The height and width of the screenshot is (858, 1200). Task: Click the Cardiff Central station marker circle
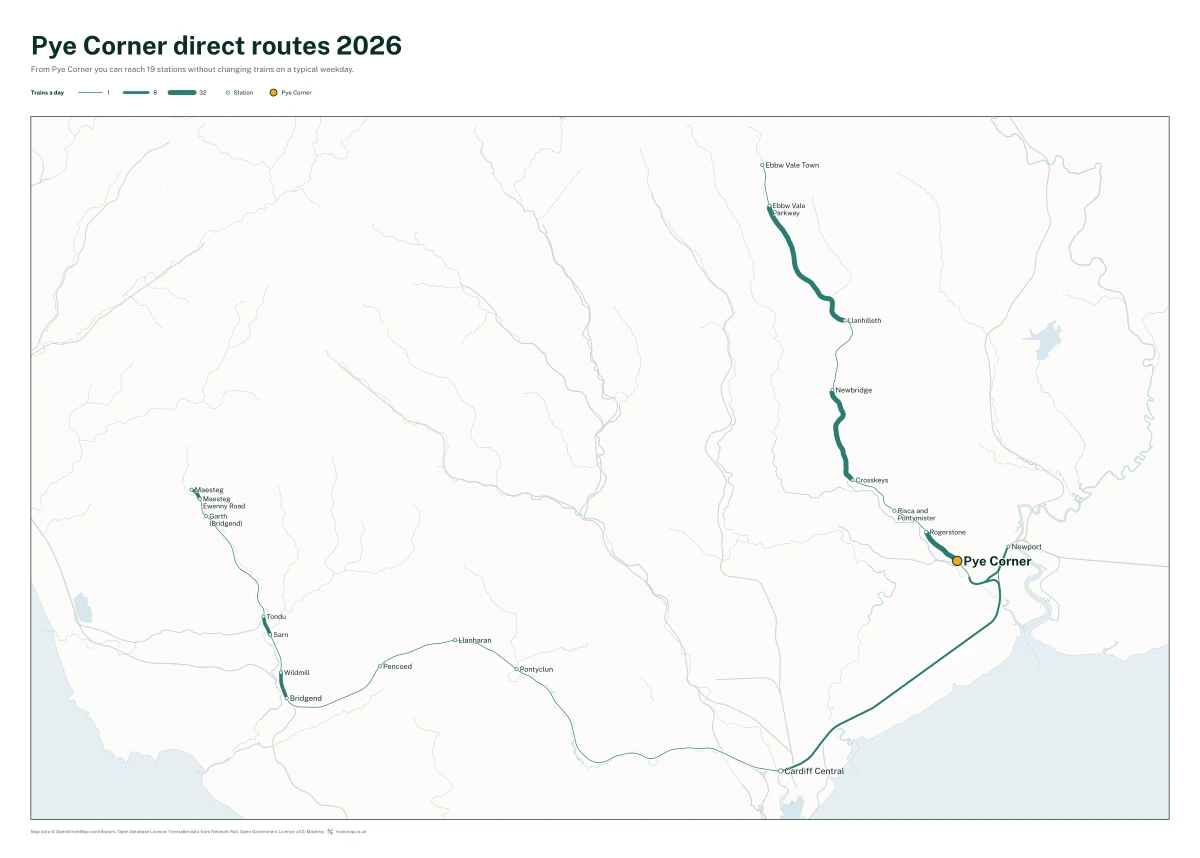coord(781,771)
